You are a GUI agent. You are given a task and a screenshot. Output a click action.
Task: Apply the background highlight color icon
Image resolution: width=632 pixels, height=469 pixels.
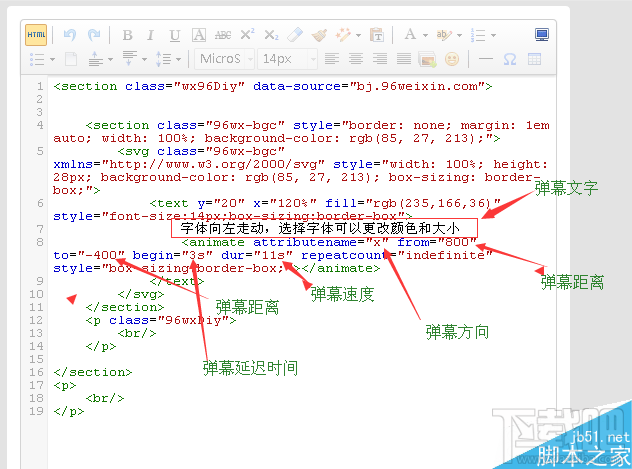coord(444,35)
